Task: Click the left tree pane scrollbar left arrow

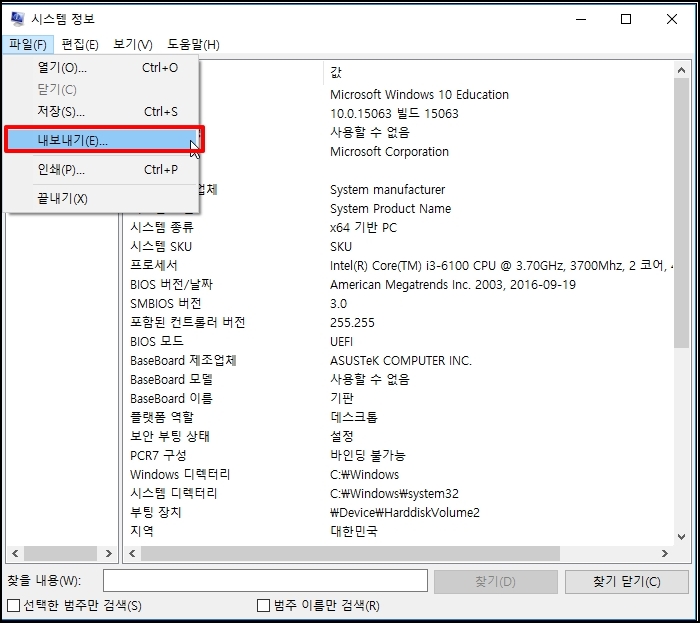Action: (15, 553)
